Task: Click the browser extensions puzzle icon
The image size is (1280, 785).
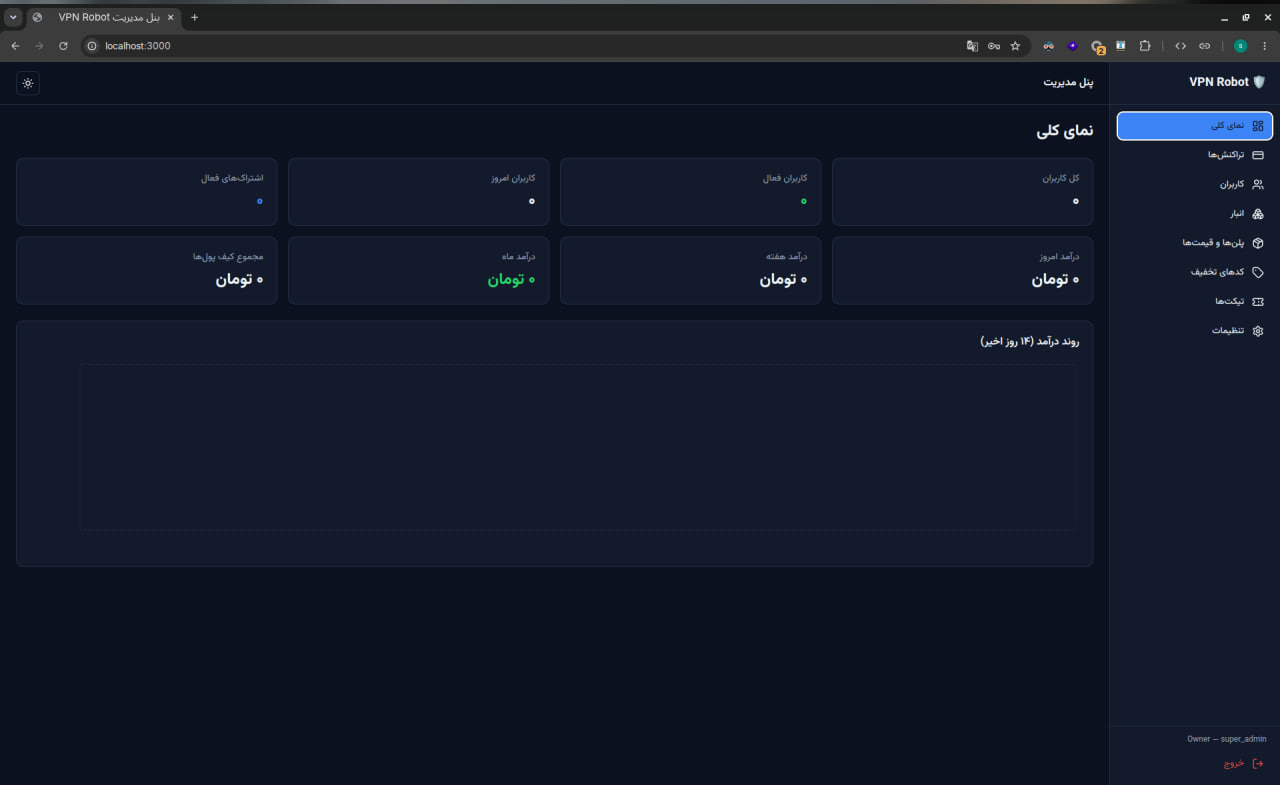Action: pos(1145,46)
